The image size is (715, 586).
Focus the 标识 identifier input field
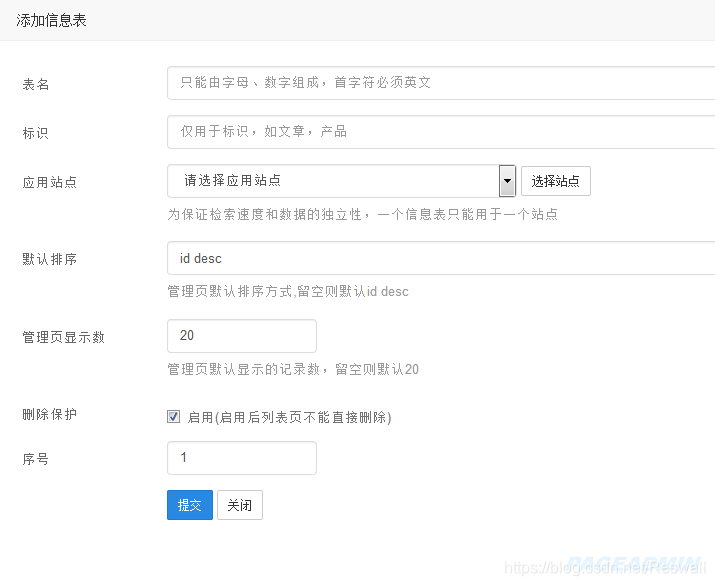tap(441, 132)
